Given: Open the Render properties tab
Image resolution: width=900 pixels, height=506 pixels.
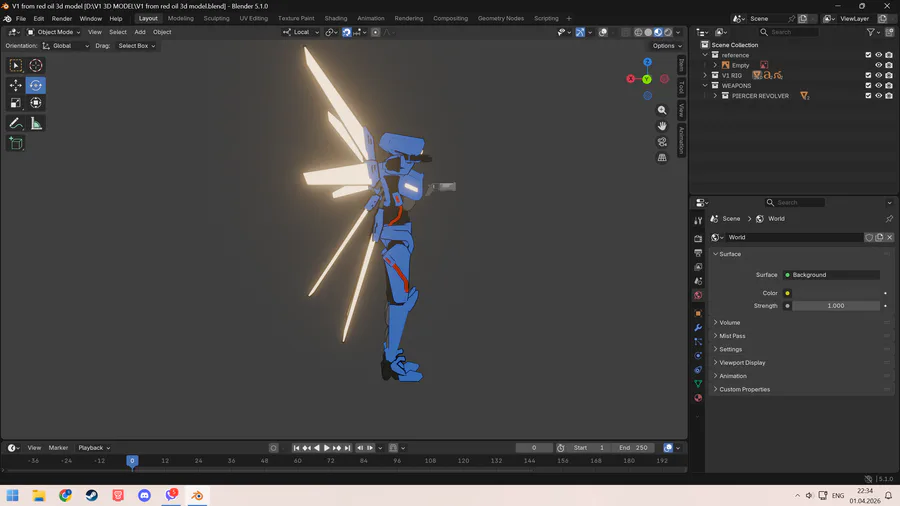Looking at the screenshot, I should point(698,238).
